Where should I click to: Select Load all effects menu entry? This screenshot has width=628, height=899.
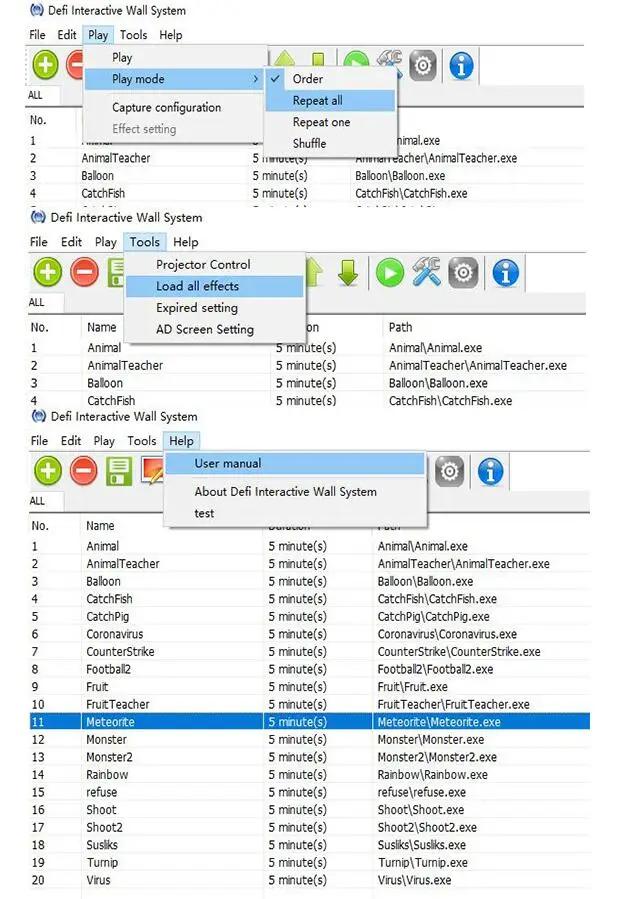[x=214, y=286]
